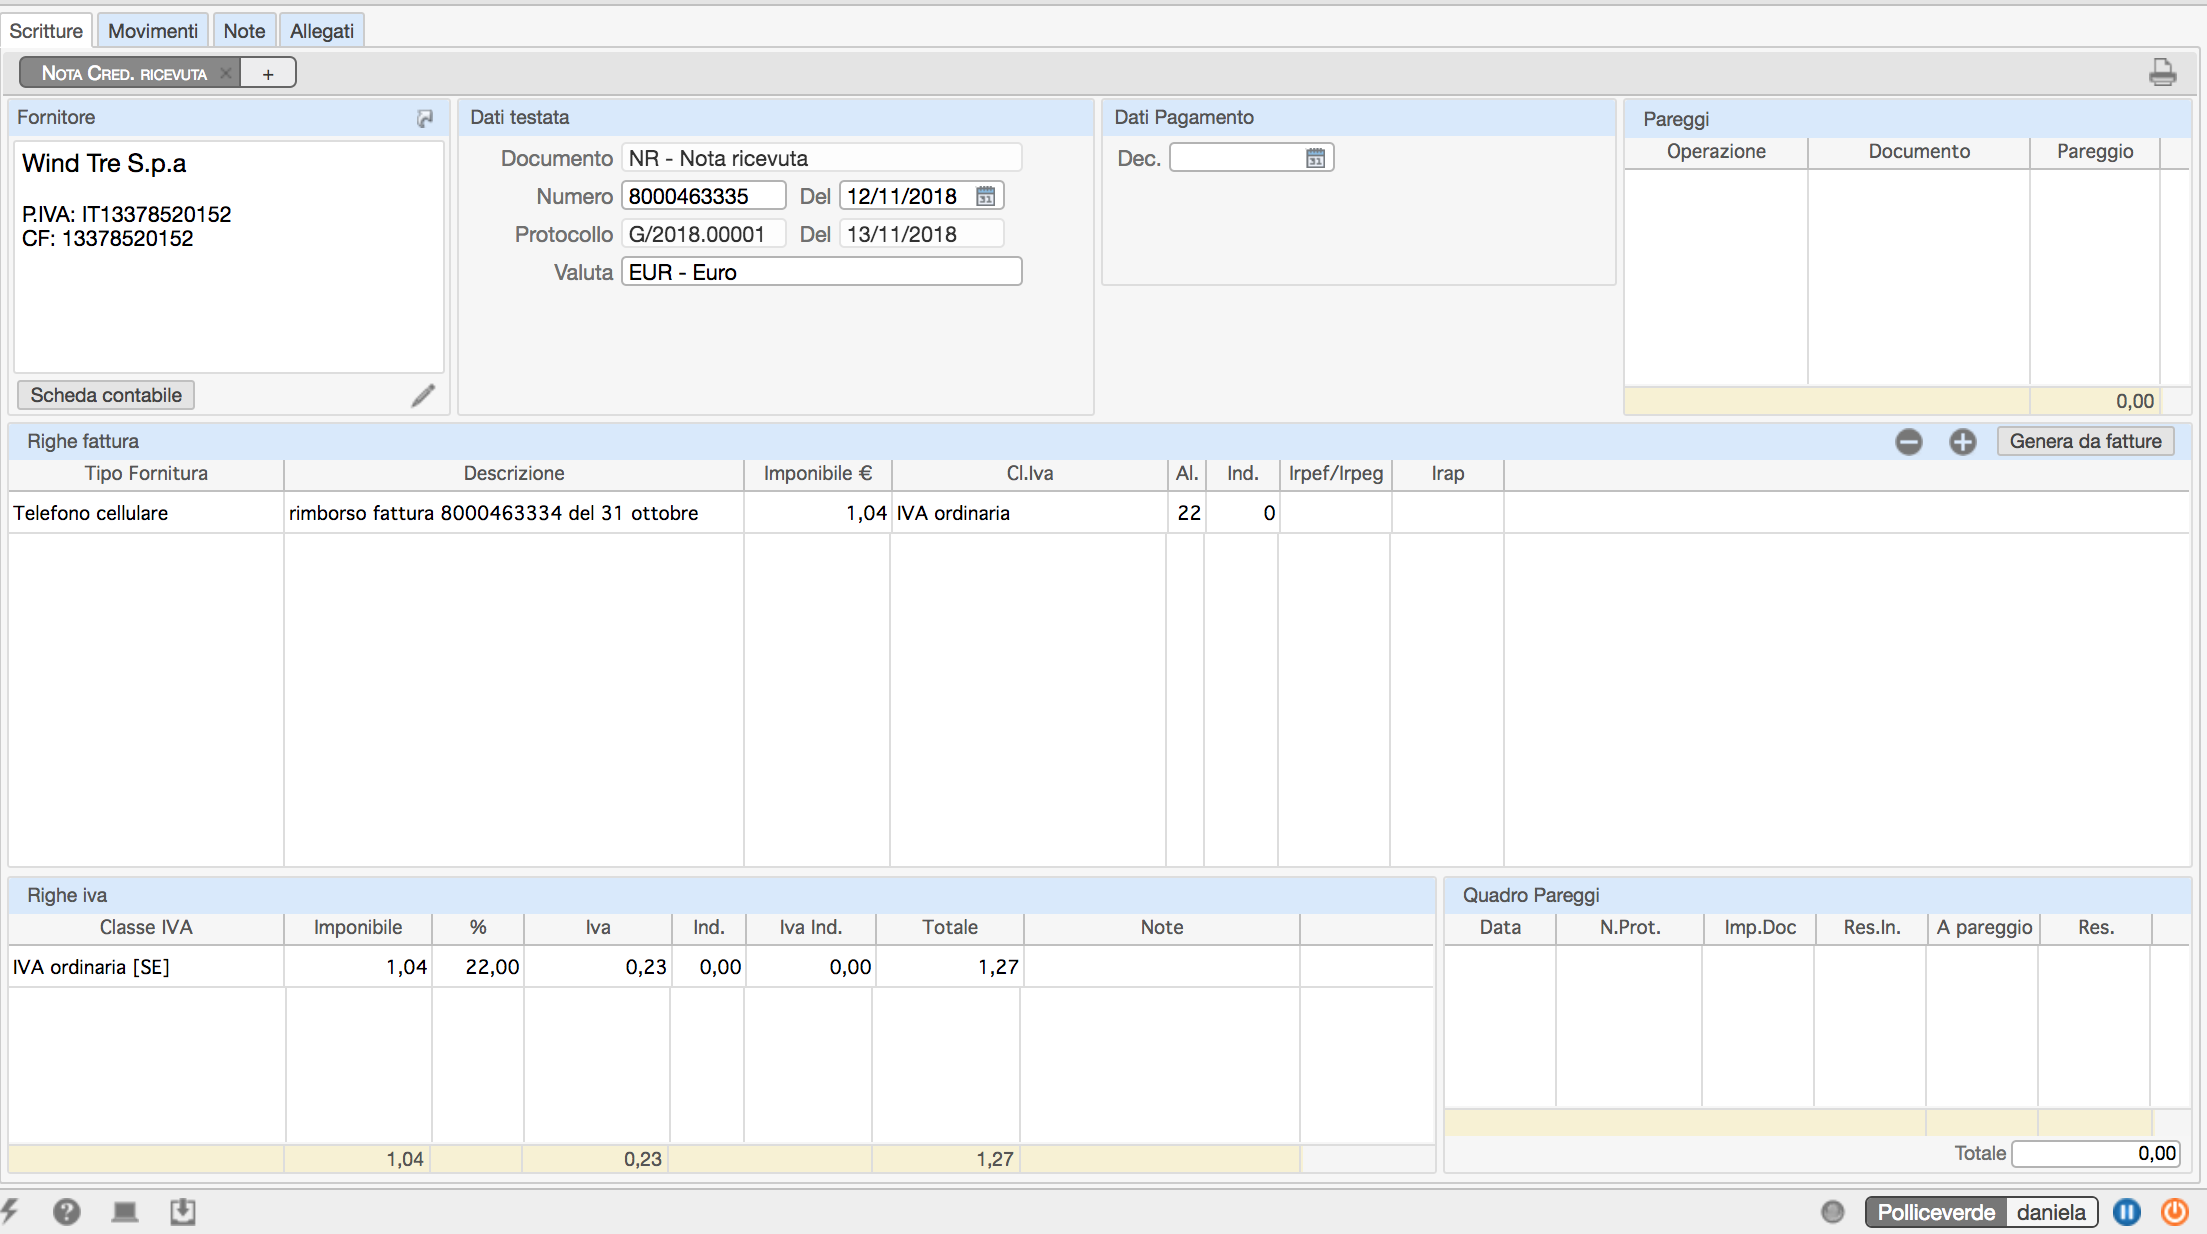Click the Valuta field EUR - Euro
2207x1234 pixels.
pos(822,272)
